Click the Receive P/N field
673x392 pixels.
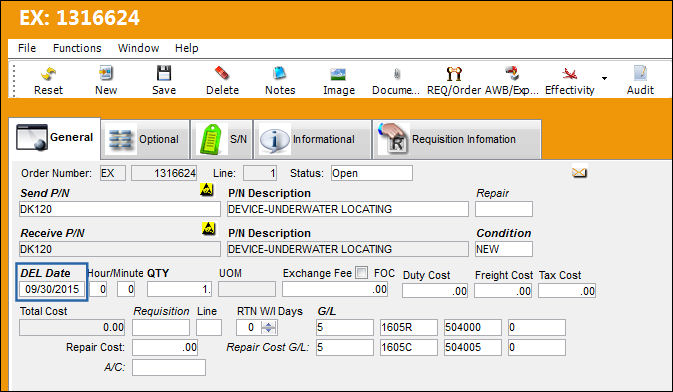(120, 249)
